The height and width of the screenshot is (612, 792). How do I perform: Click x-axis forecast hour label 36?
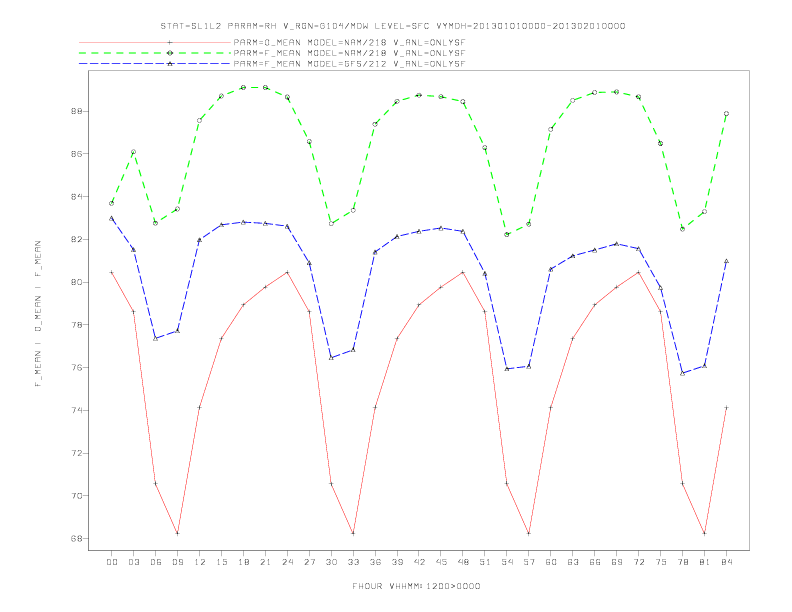click(x=375, y=562)
